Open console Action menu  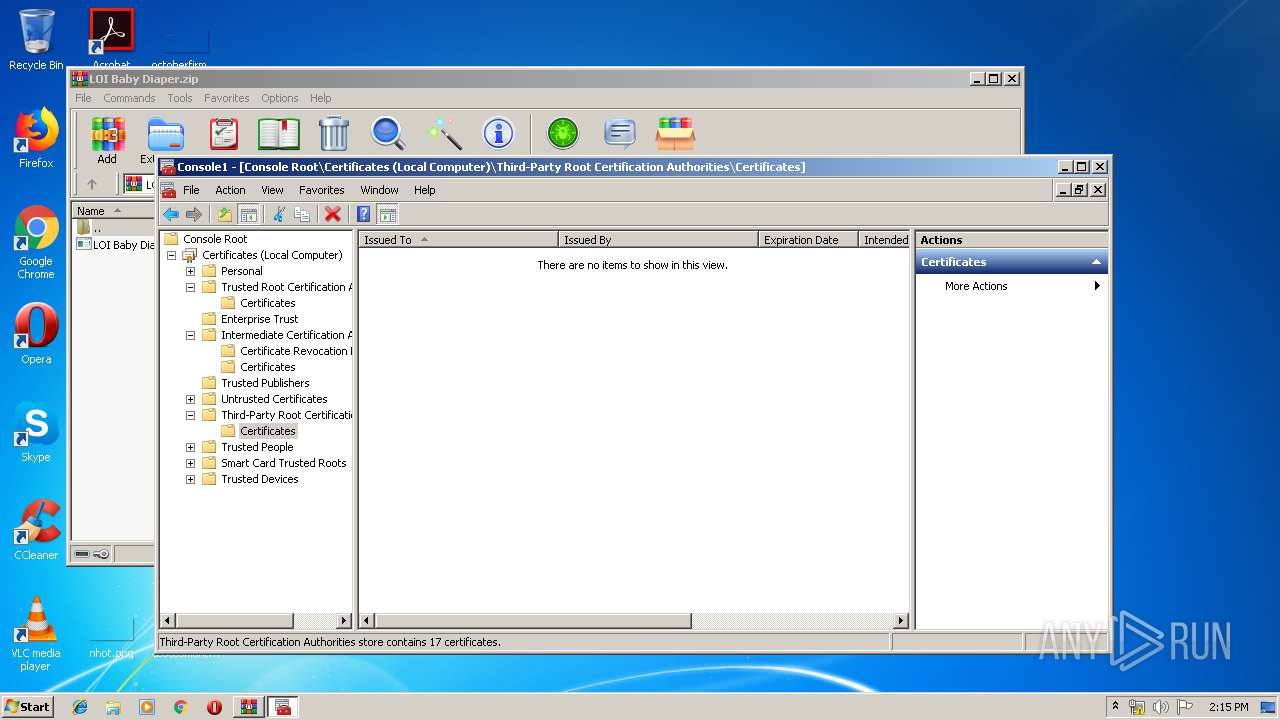tap(230, 190)
